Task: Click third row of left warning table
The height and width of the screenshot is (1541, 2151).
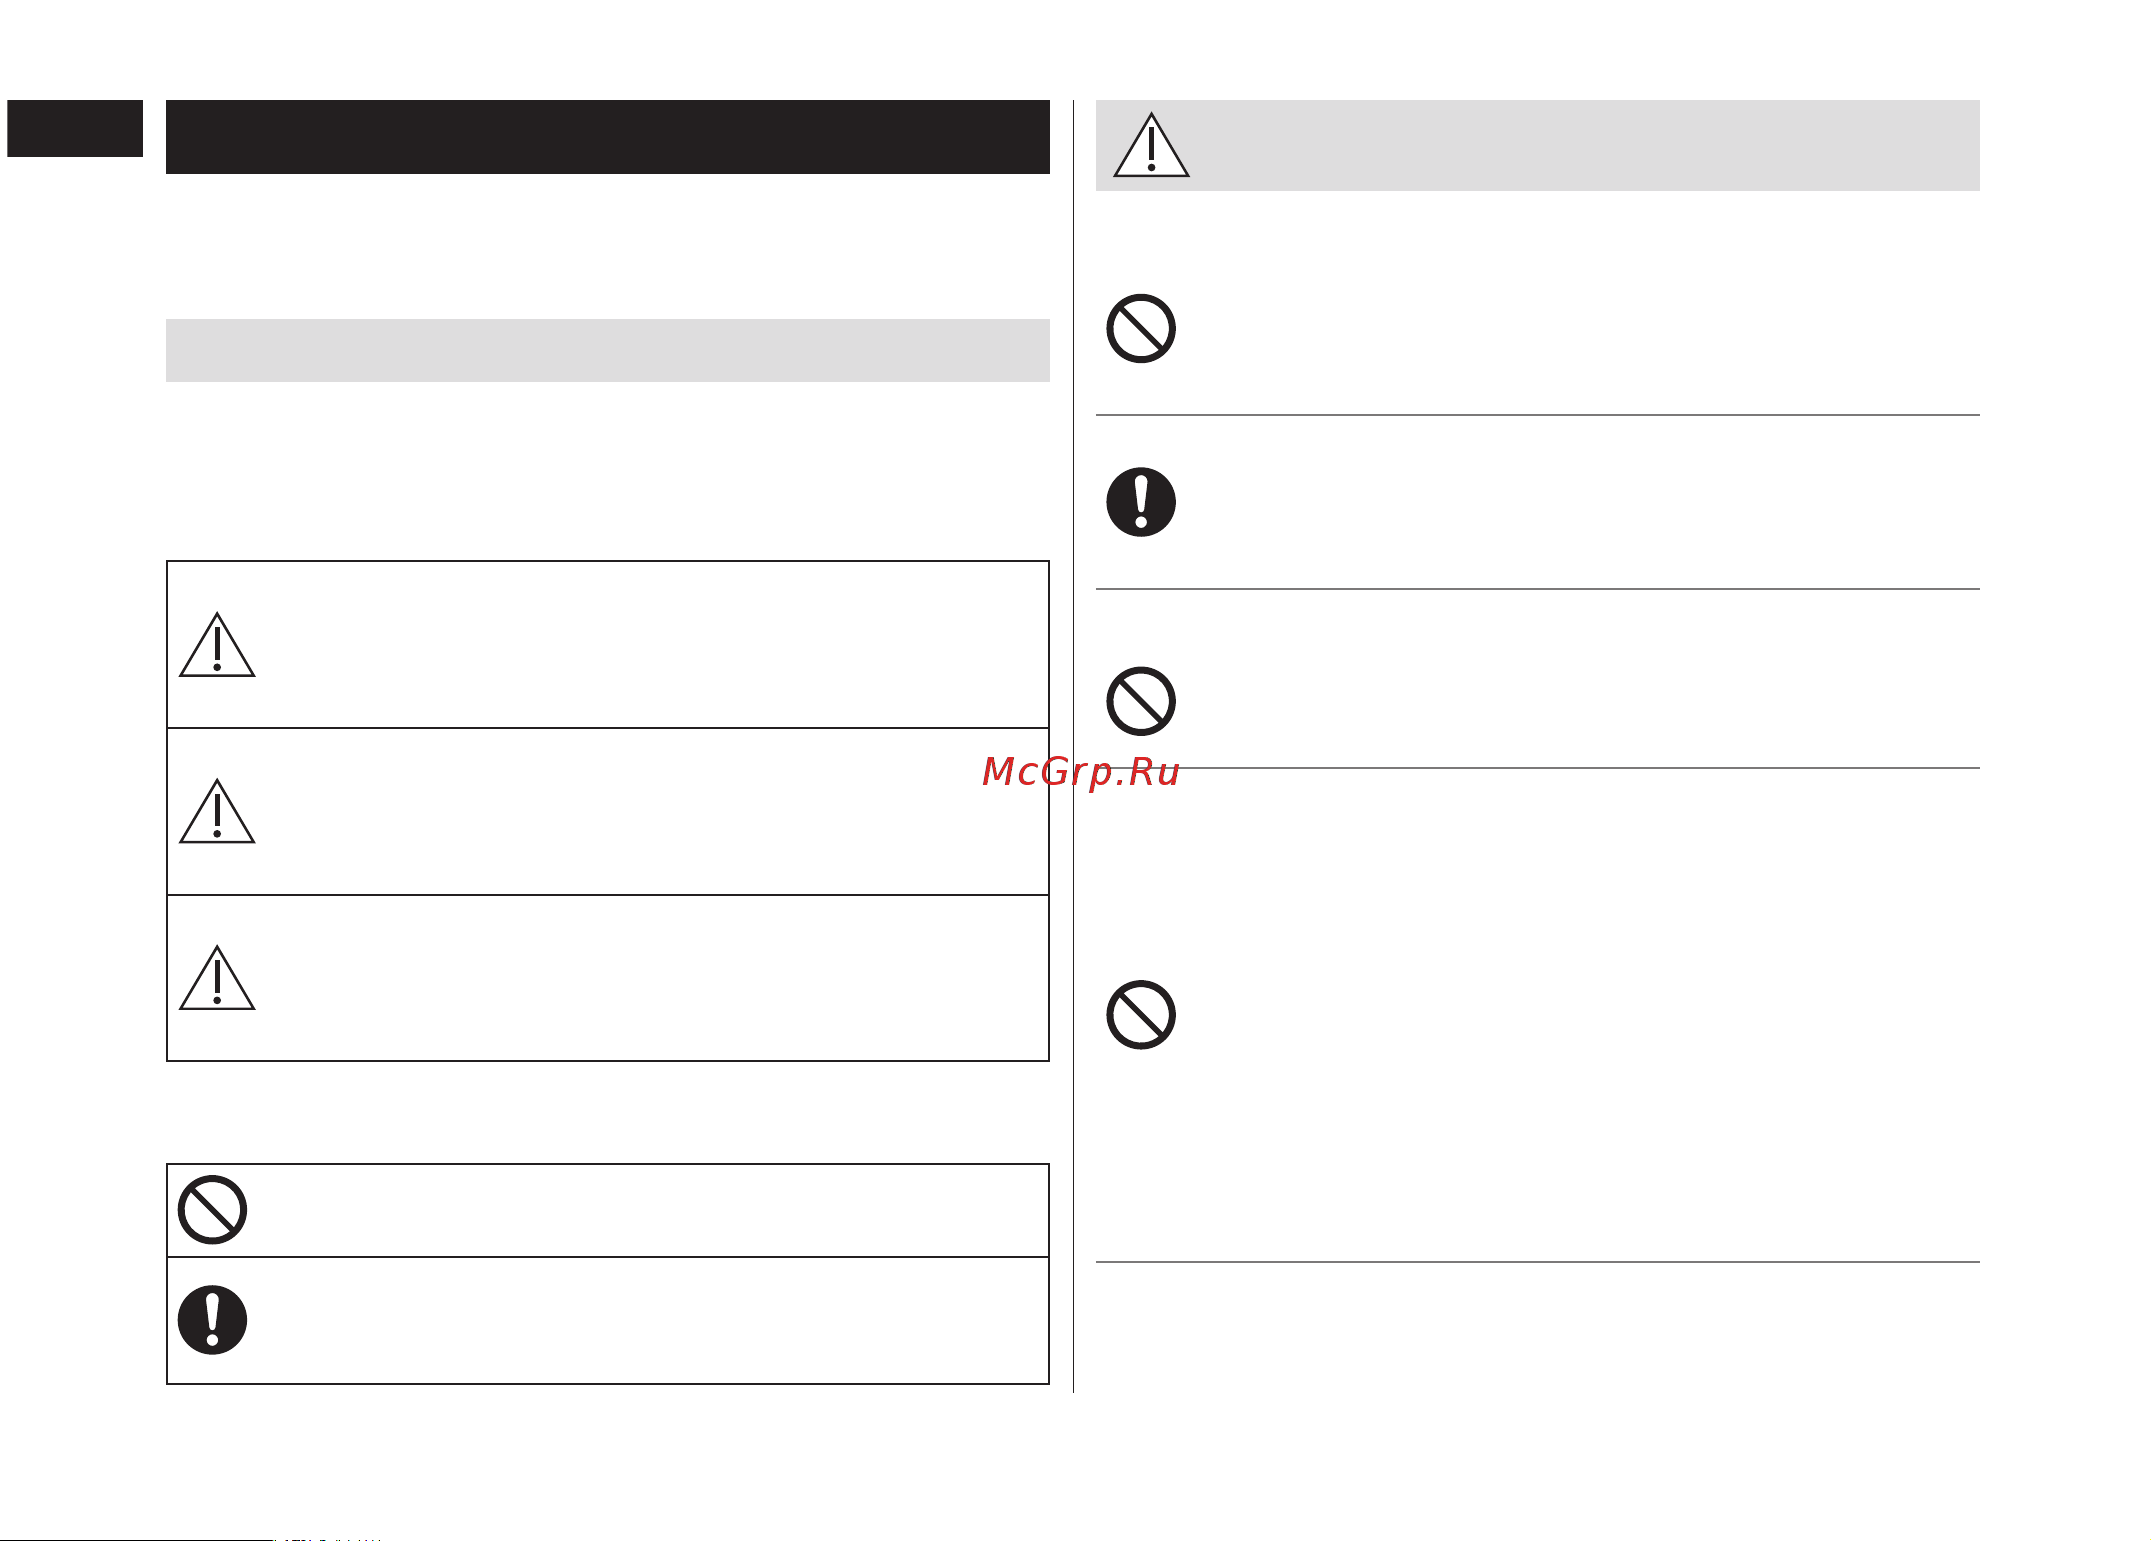Action: point(608,978)
